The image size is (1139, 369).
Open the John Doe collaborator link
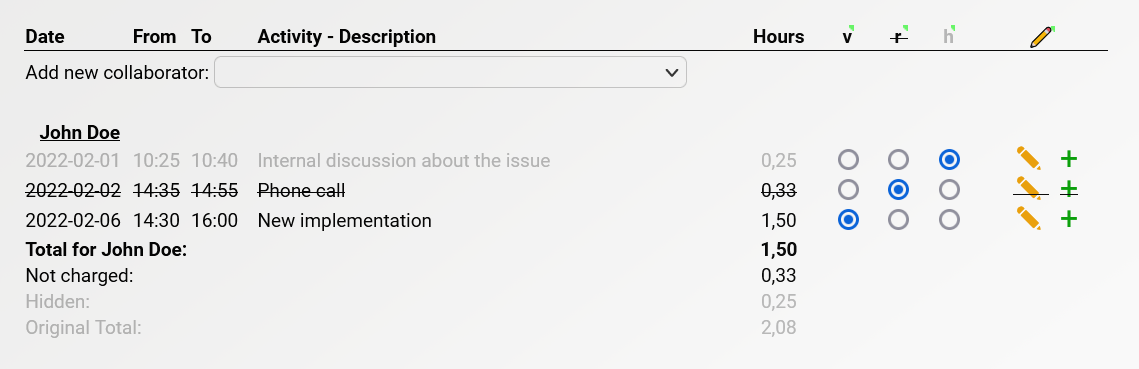tap(80, 133)
